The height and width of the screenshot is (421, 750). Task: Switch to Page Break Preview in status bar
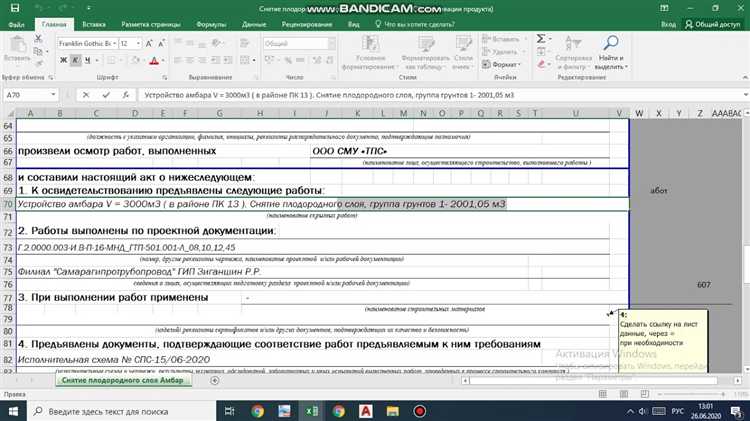645,394
